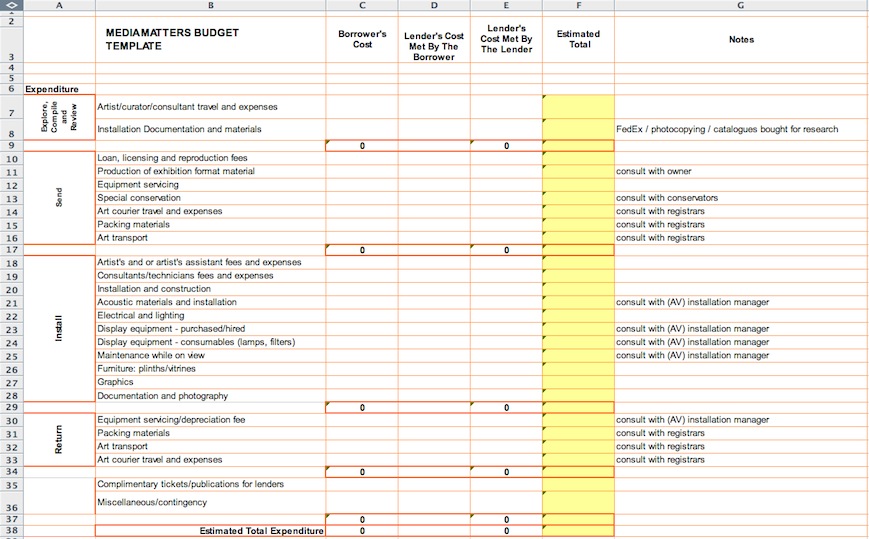Click Furniture: plinths/vitrines cell
This screenshot has height=539, width=869.
(x=211, y=368)
